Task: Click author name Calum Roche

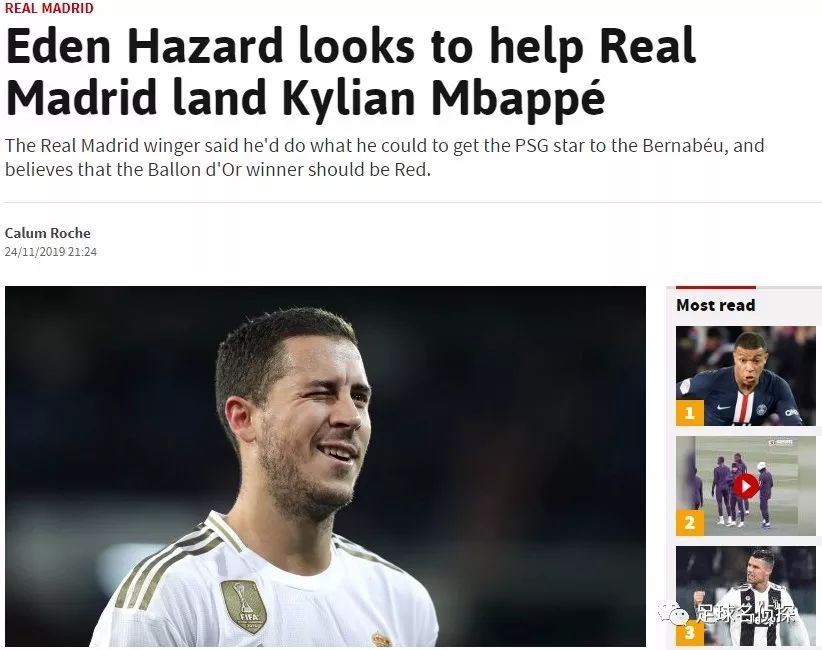Action: pos(48,233)
